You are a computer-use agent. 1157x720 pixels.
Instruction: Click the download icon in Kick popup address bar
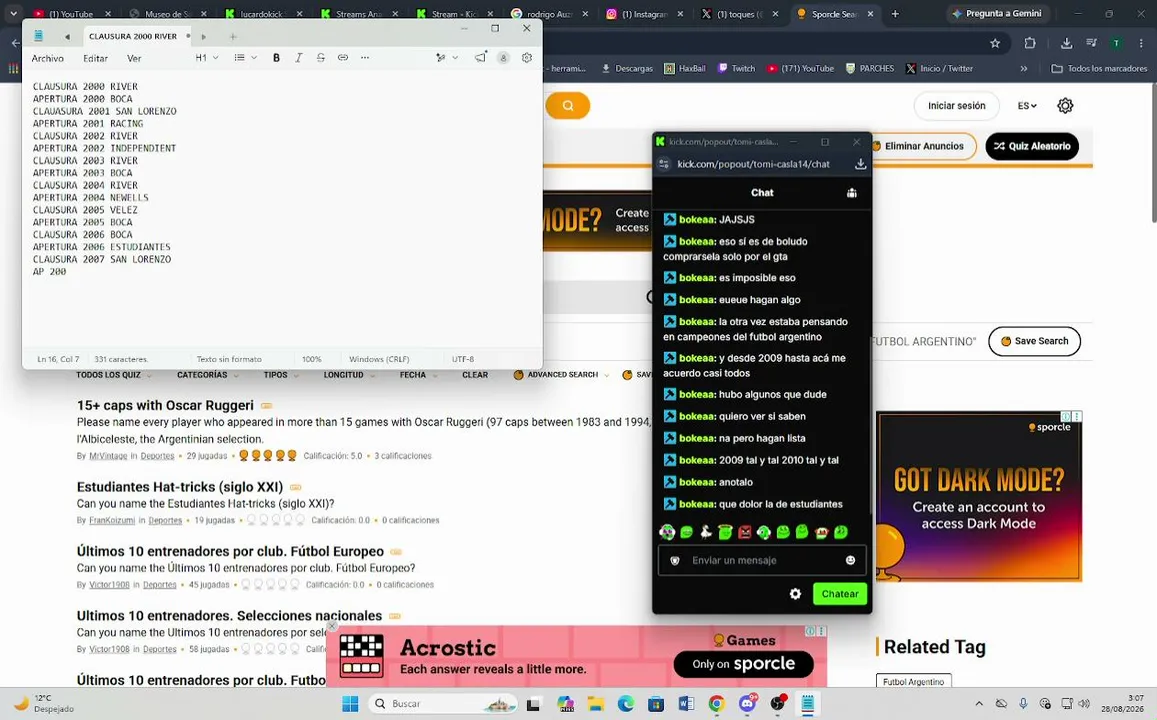860,164
